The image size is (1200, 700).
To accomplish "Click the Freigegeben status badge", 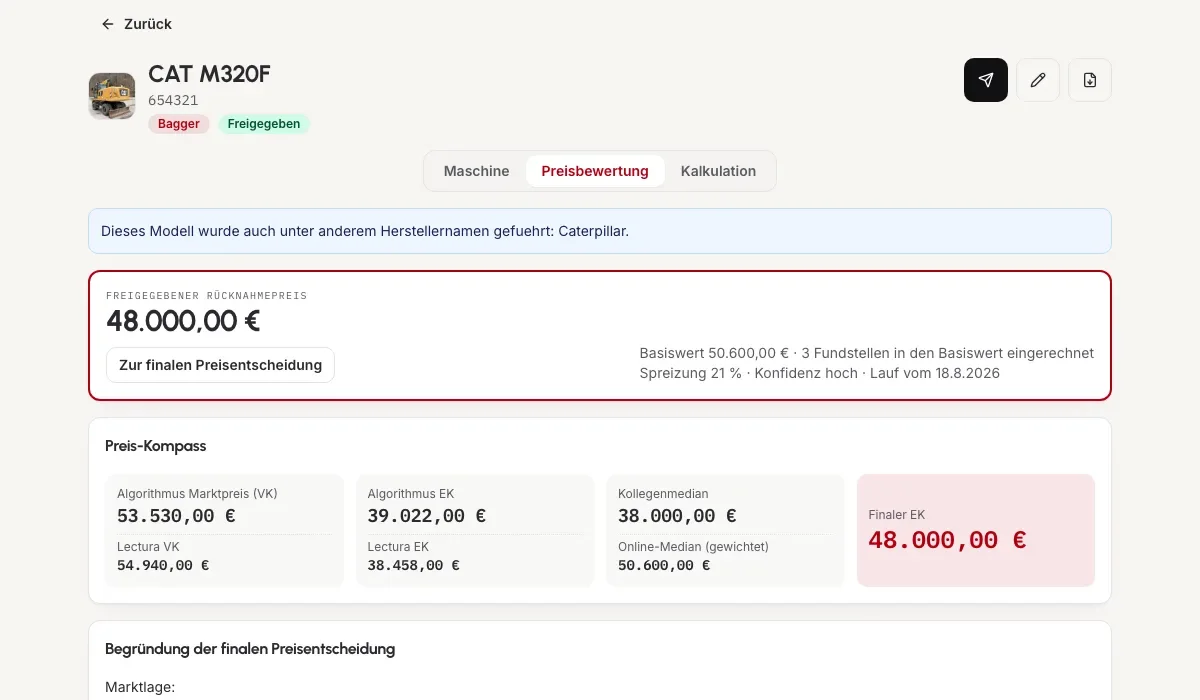I will pyautogui.click(x=264, y=124).
